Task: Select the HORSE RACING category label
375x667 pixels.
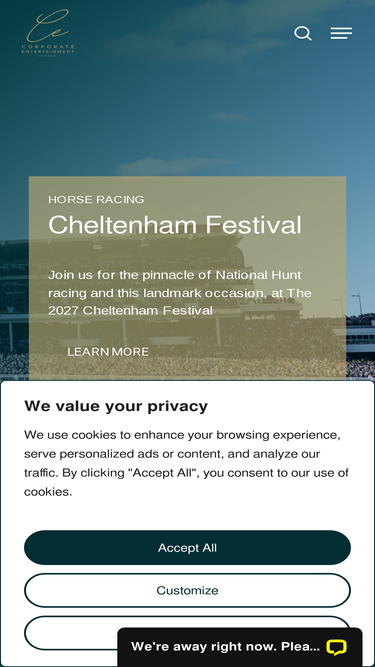Action: tap(96, 200)
